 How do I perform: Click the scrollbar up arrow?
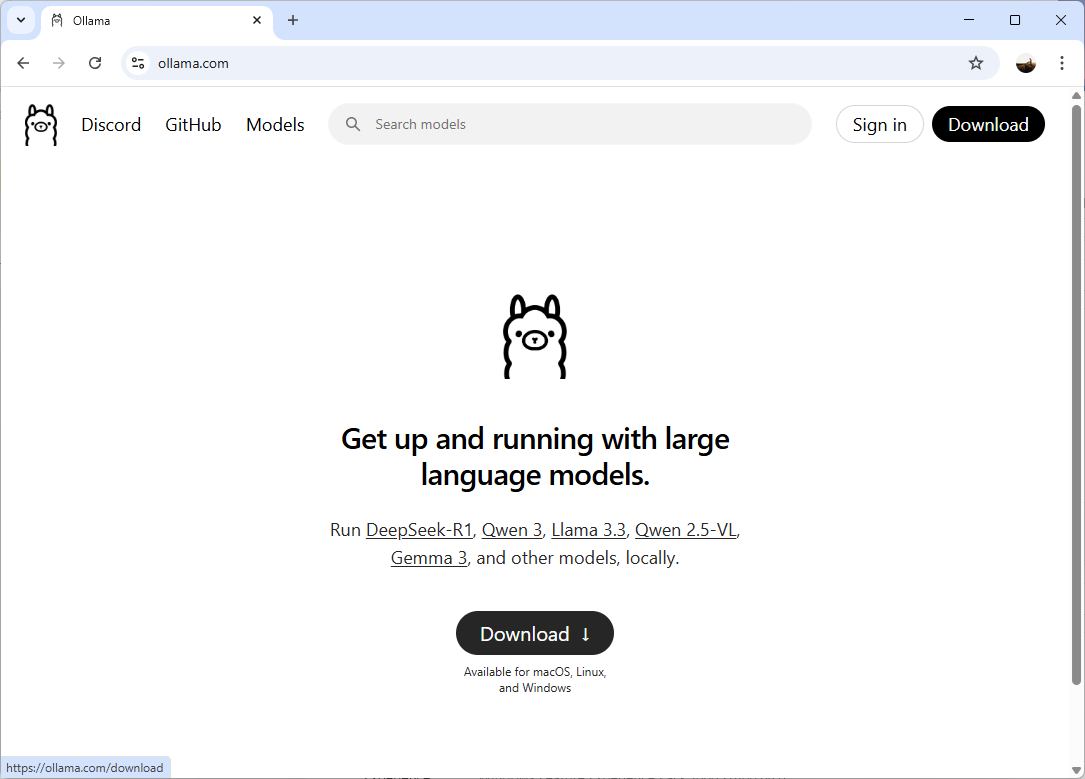[1076, 95]
